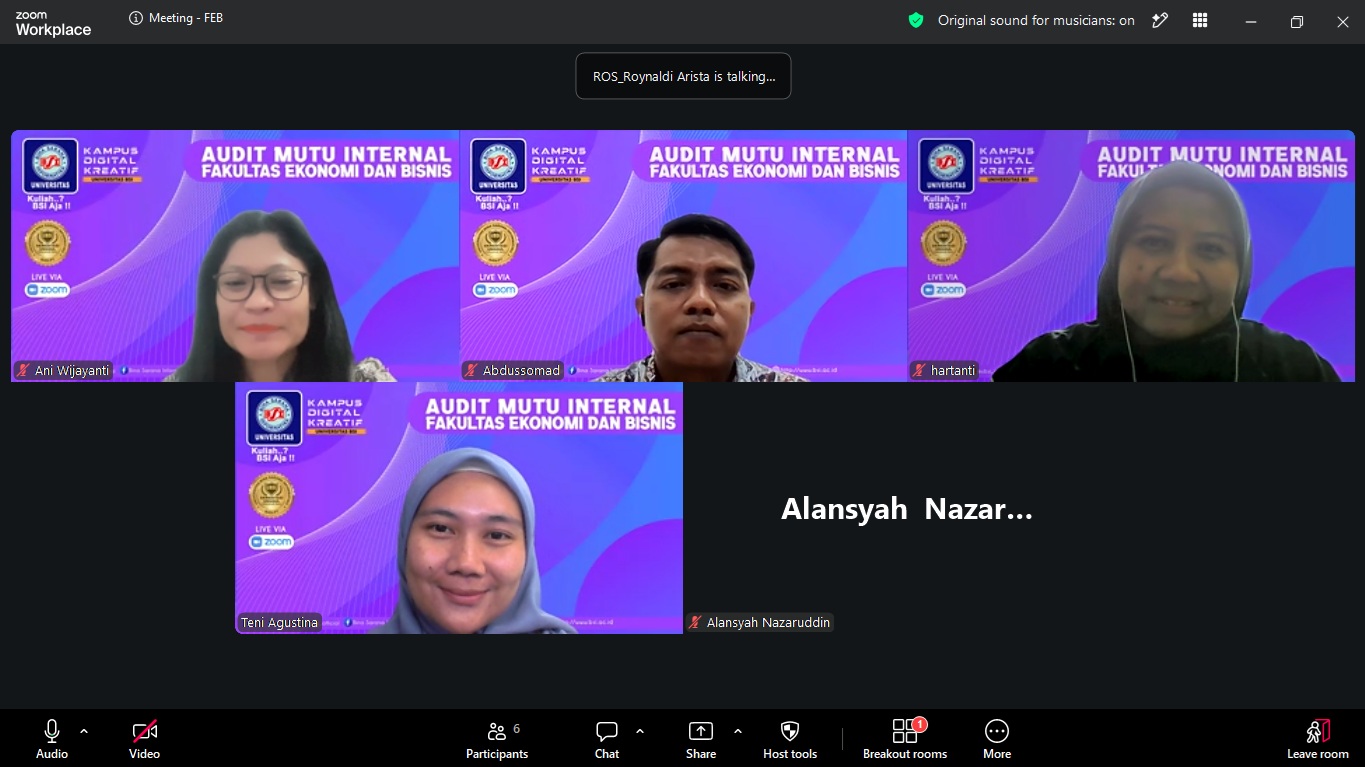
Task: Open Host tools shield icon
Action: tap(790, 731)
